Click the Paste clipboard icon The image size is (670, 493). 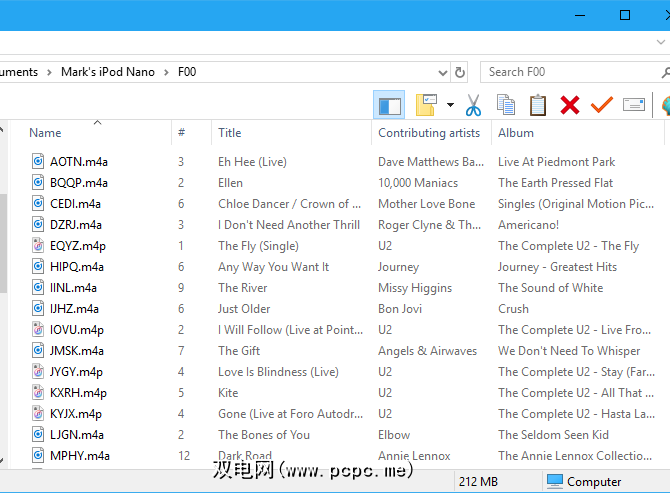tap(538, 105)
